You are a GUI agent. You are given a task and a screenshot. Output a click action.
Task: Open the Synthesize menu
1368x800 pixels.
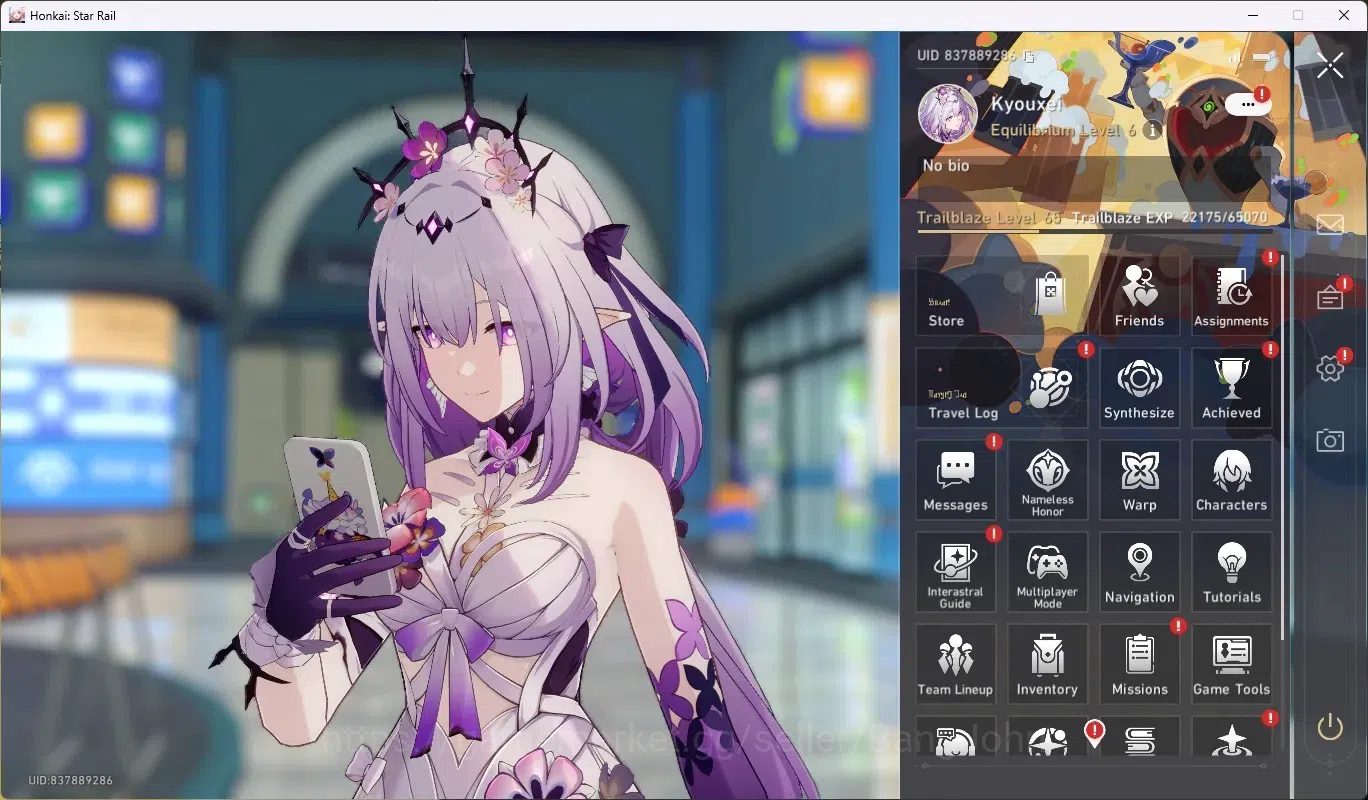coord(1139,387)
